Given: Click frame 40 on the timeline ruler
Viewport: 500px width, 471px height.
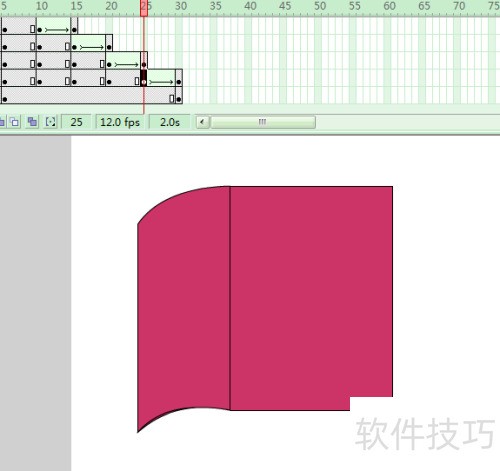Looking at the screenshot, I should pos(250,6).
